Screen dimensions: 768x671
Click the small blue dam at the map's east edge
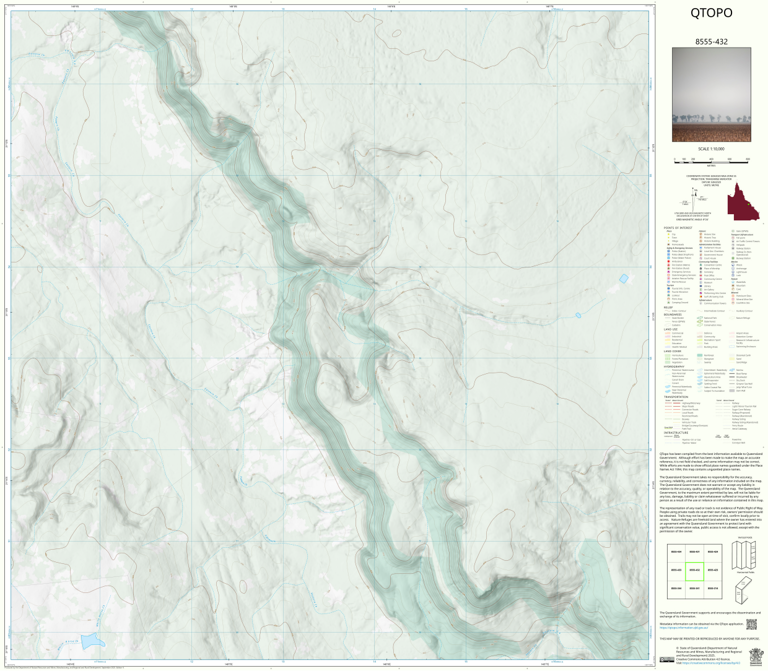[x=624, y=279]
